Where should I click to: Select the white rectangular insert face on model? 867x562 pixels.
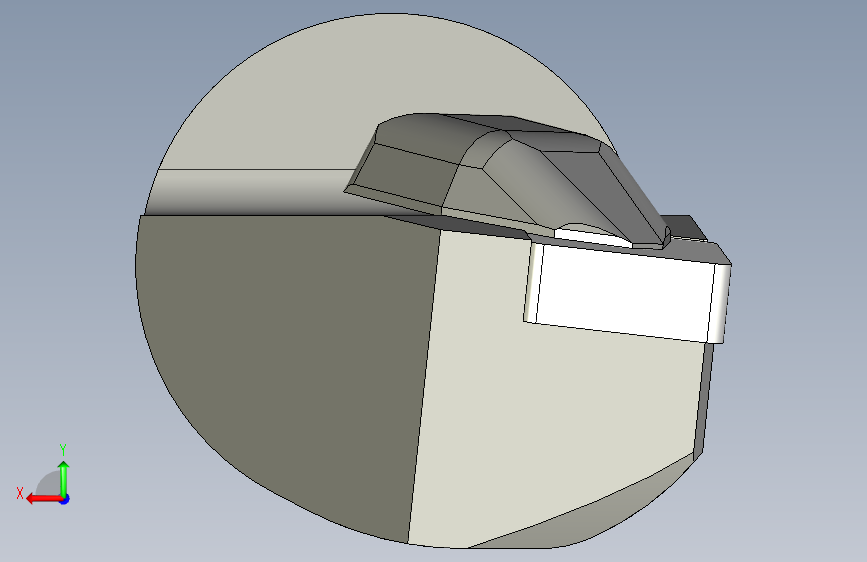(624, 293)
